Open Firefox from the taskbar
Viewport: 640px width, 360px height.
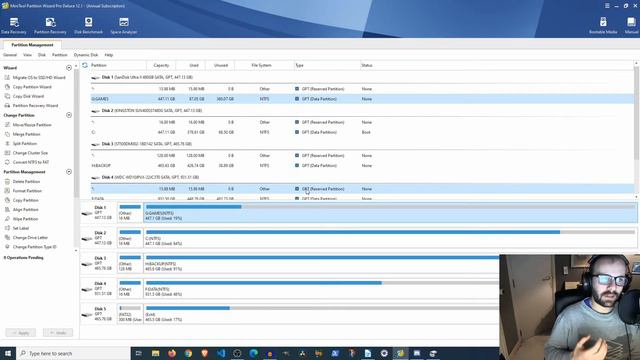point(172,353)
